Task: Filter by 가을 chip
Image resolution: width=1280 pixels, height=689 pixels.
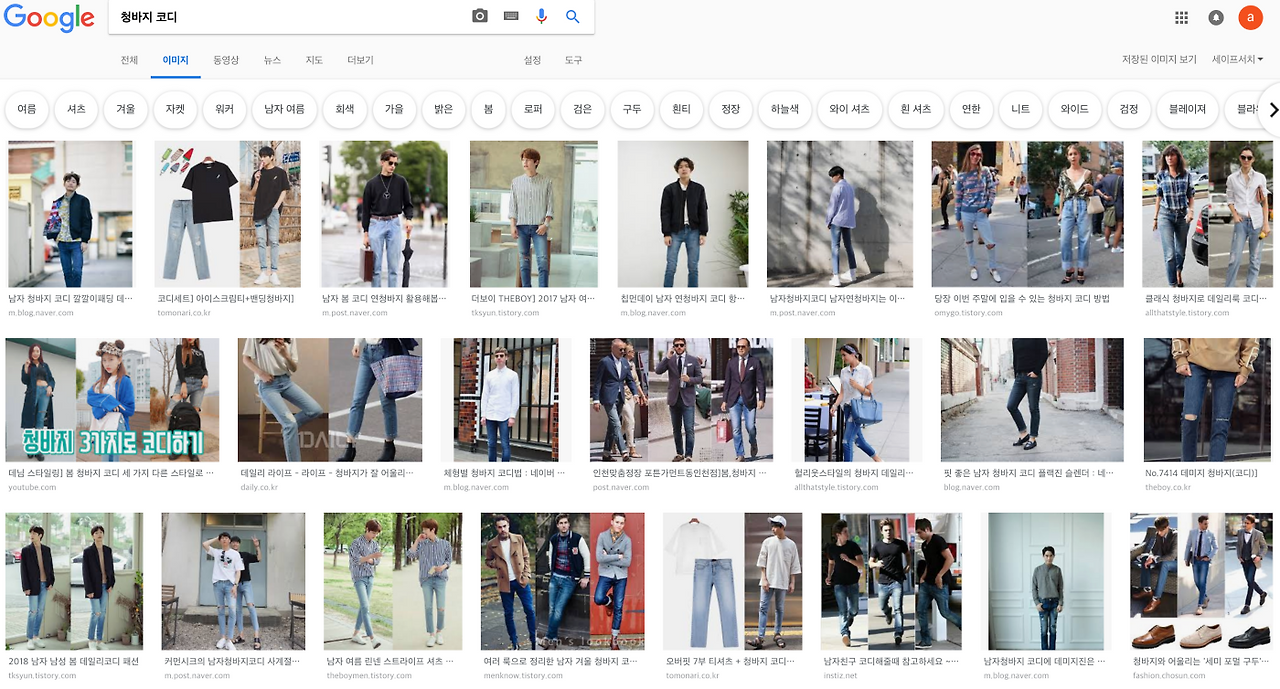Action: [394, 109]
